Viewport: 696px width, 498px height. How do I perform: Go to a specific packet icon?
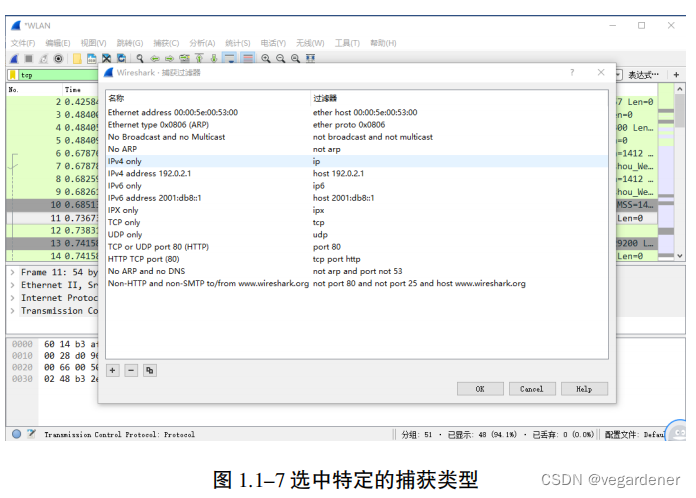tap(184, 59)
